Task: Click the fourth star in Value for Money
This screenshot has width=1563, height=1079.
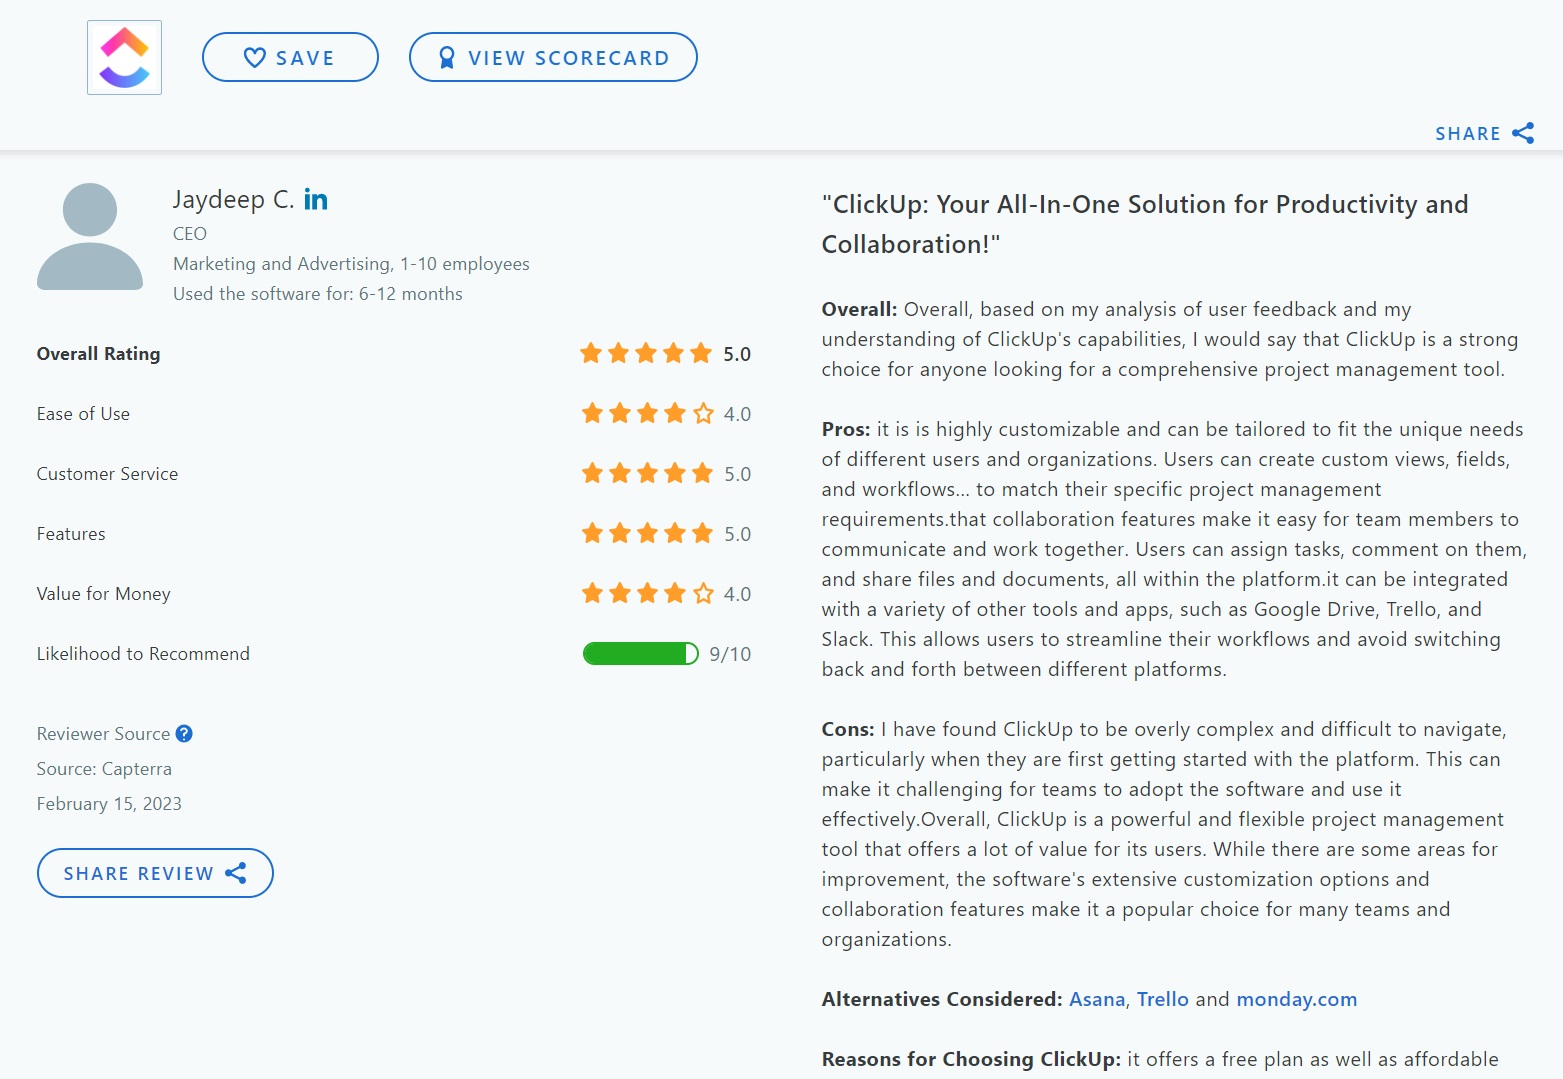Action: pyautogui.click(x=673, y=592)
